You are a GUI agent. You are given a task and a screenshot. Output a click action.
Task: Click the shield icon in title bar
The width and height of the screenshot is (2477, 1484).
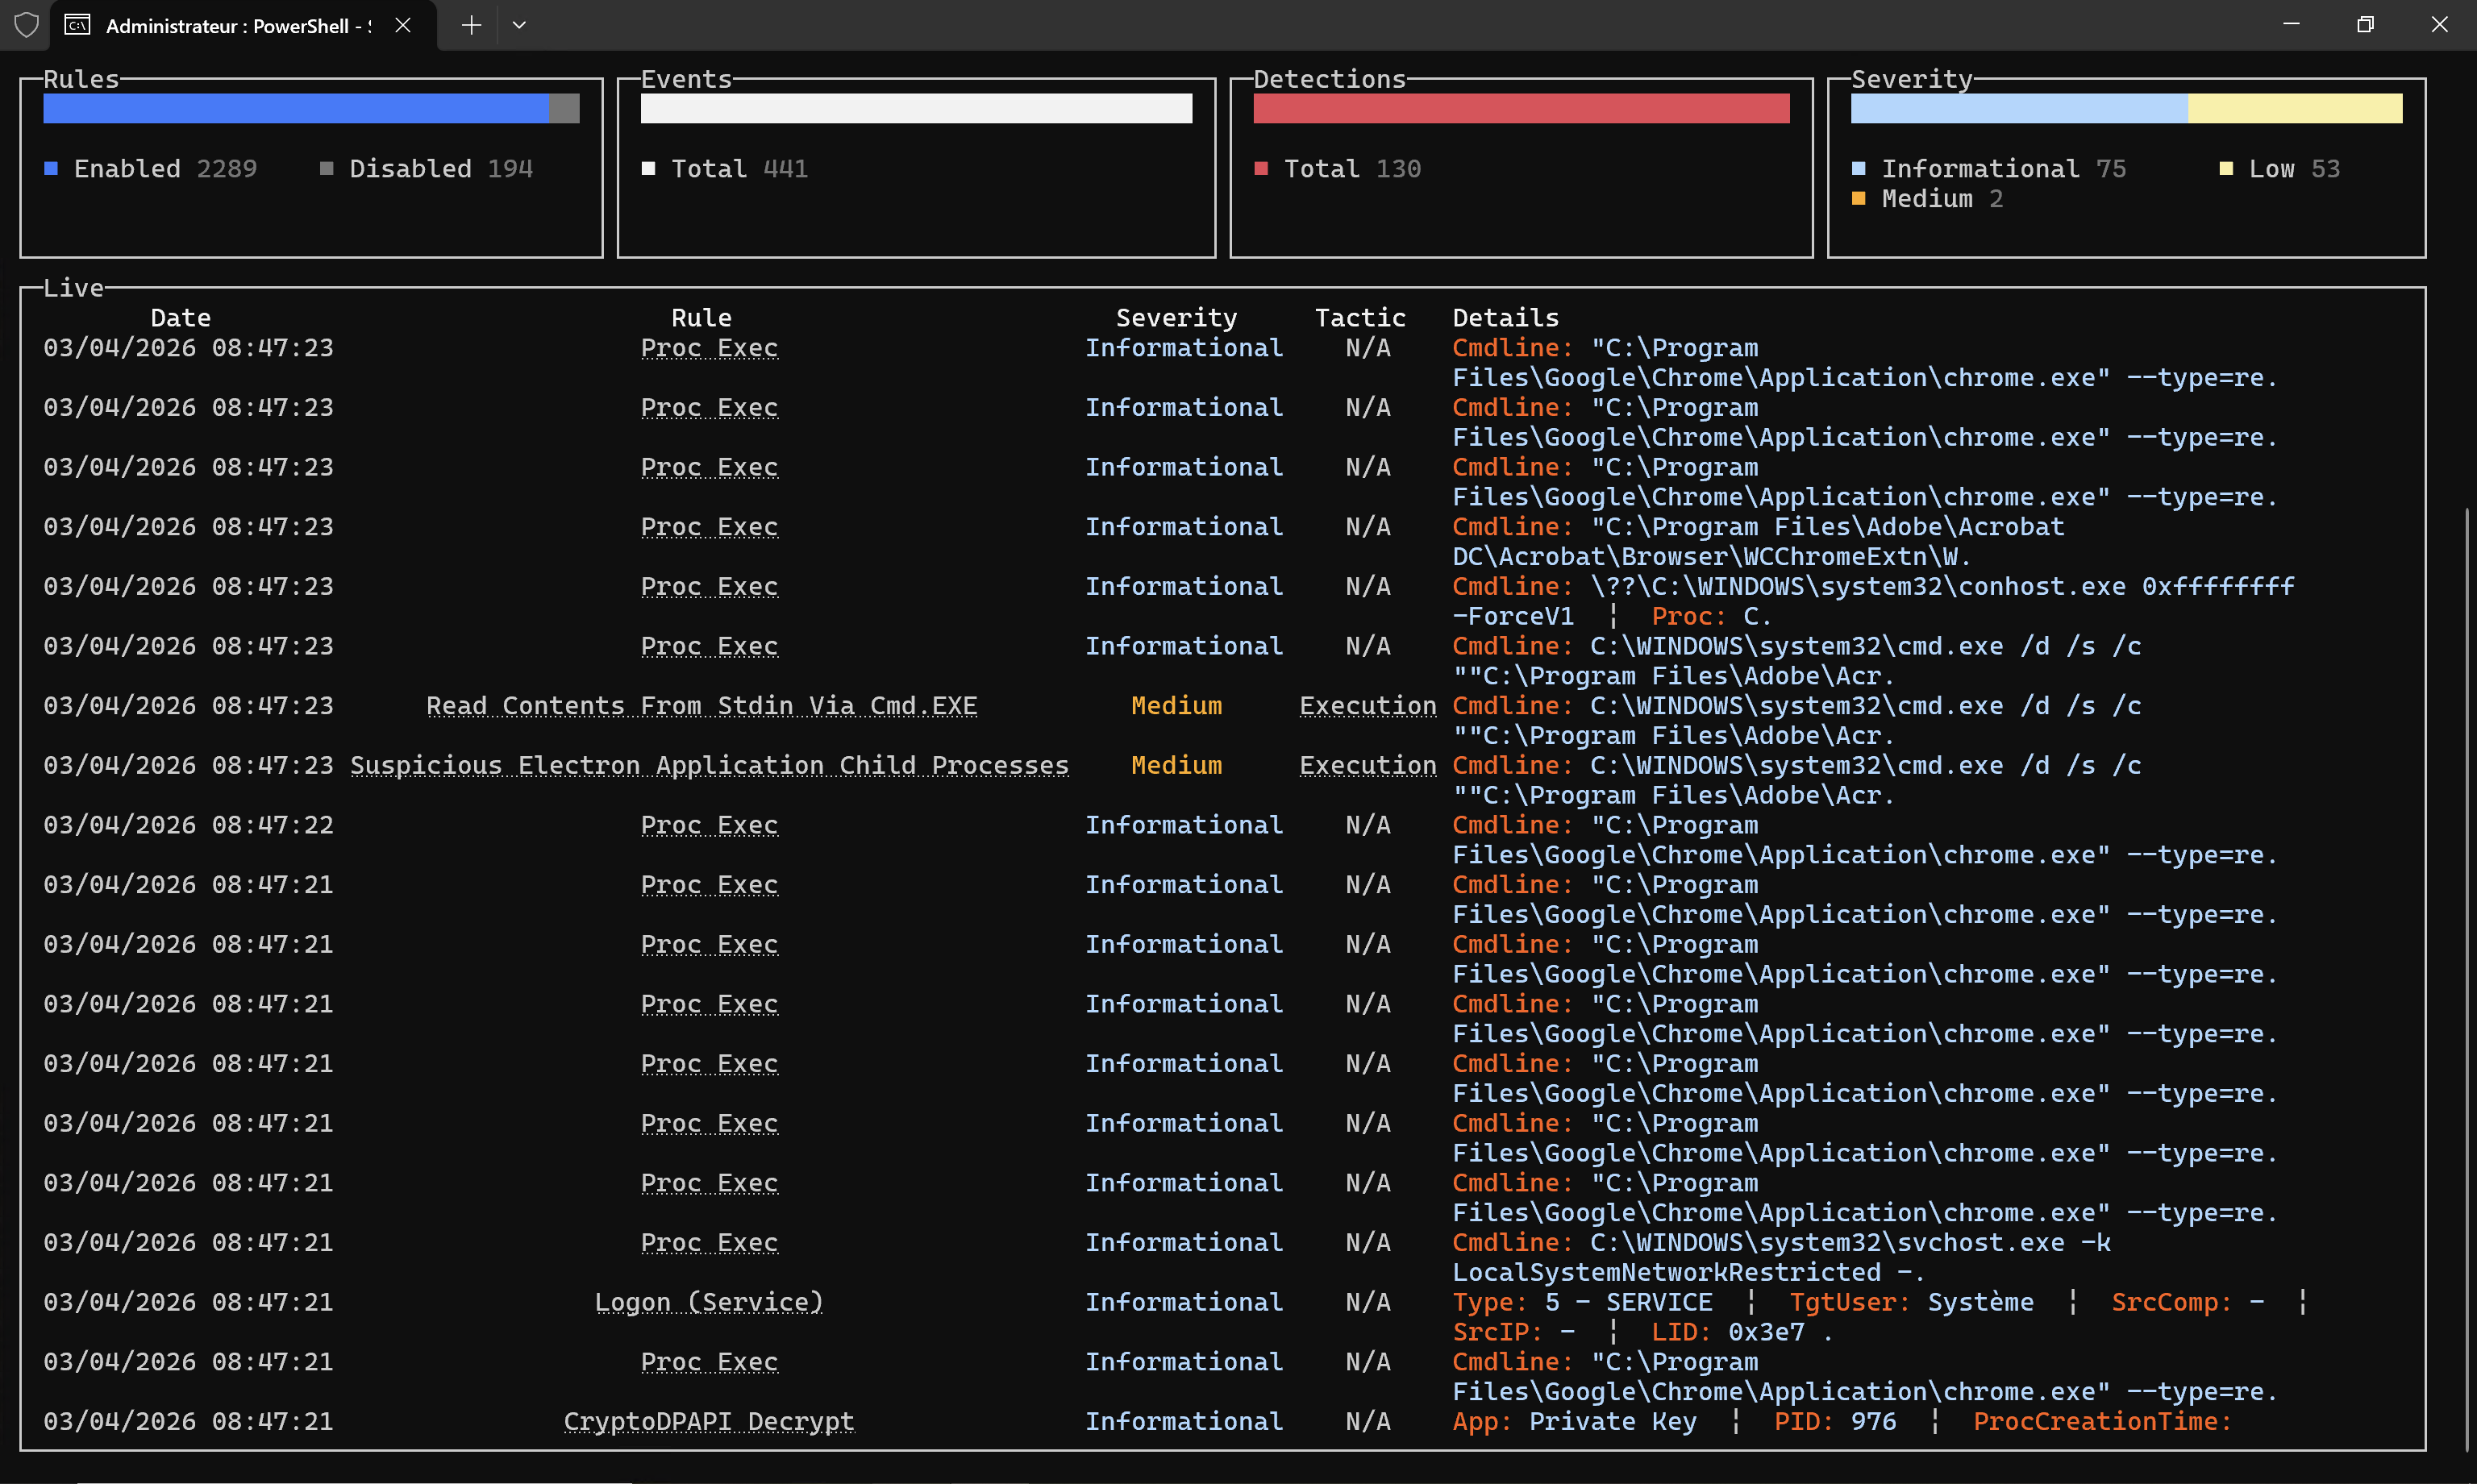26,25
